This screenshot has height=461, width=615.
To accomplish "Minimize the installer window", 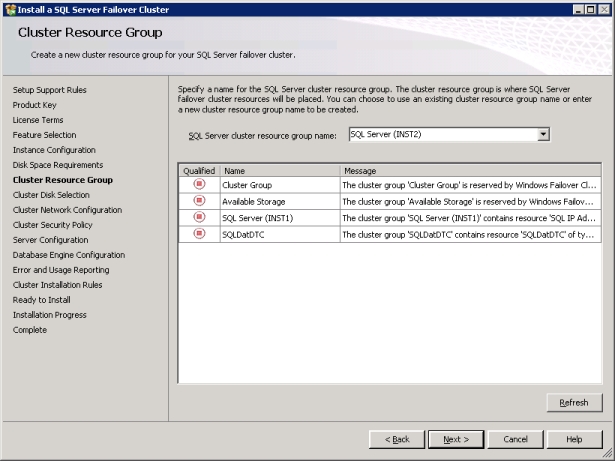I will pos(578,10).
